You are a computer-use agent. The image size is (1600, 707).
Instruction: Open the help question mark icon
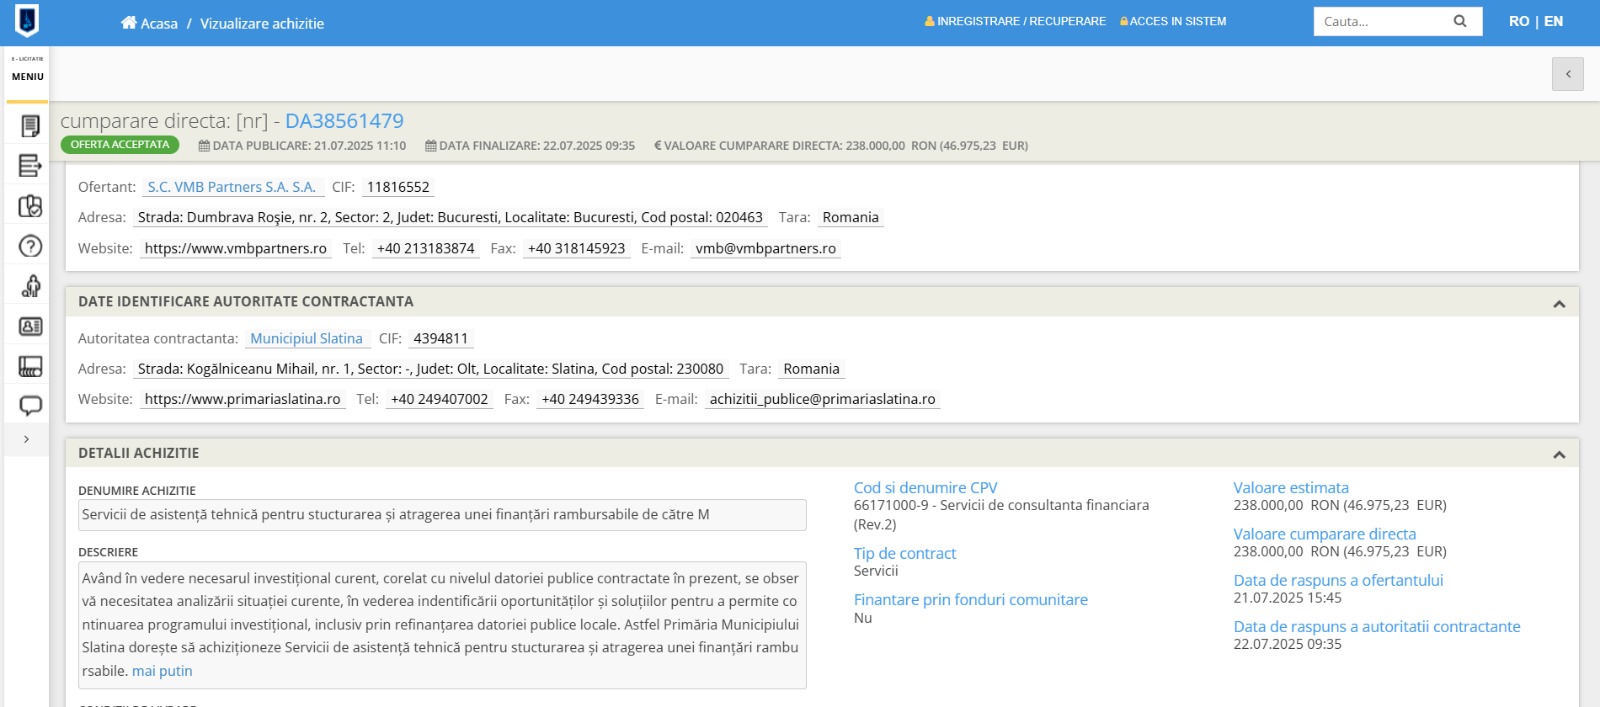tap(30, 246)
